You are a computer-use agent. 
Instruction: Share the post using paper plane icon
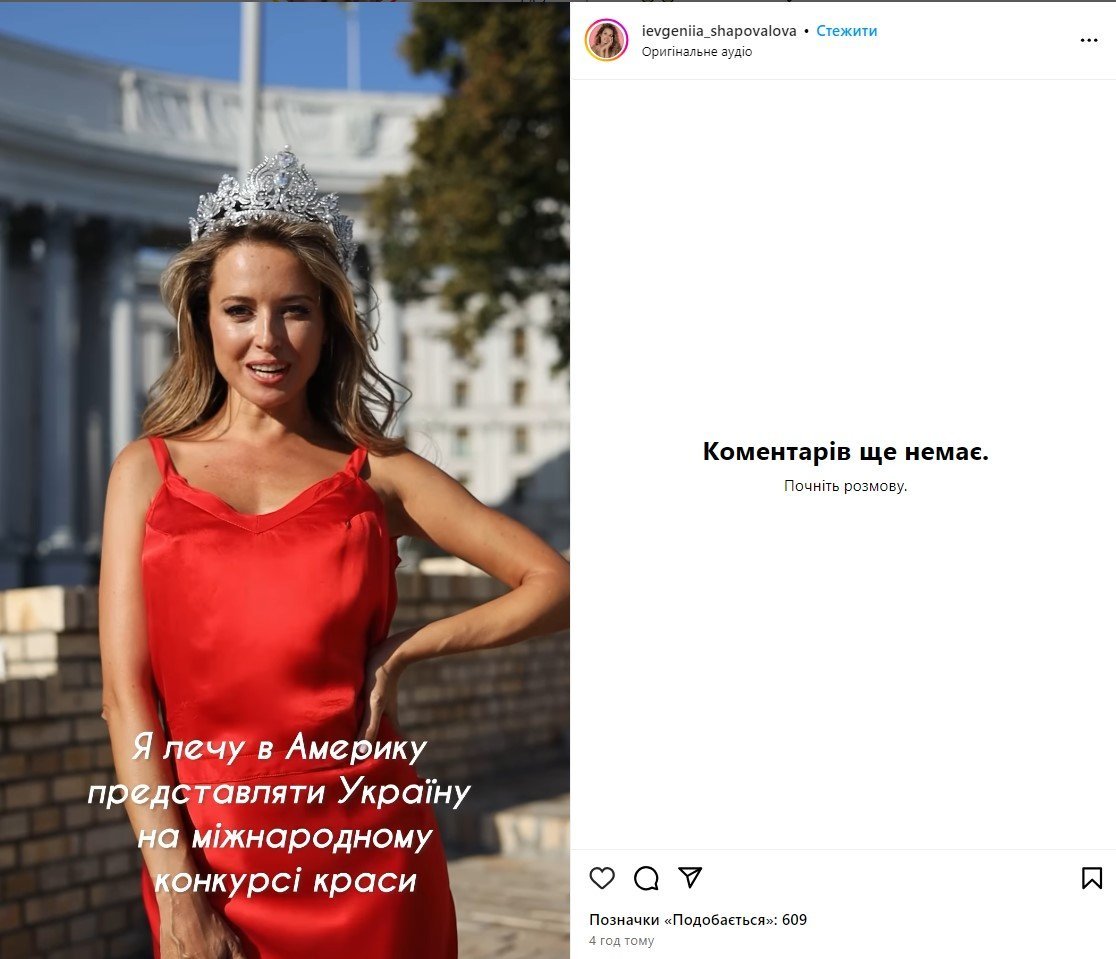click(690, 877)
